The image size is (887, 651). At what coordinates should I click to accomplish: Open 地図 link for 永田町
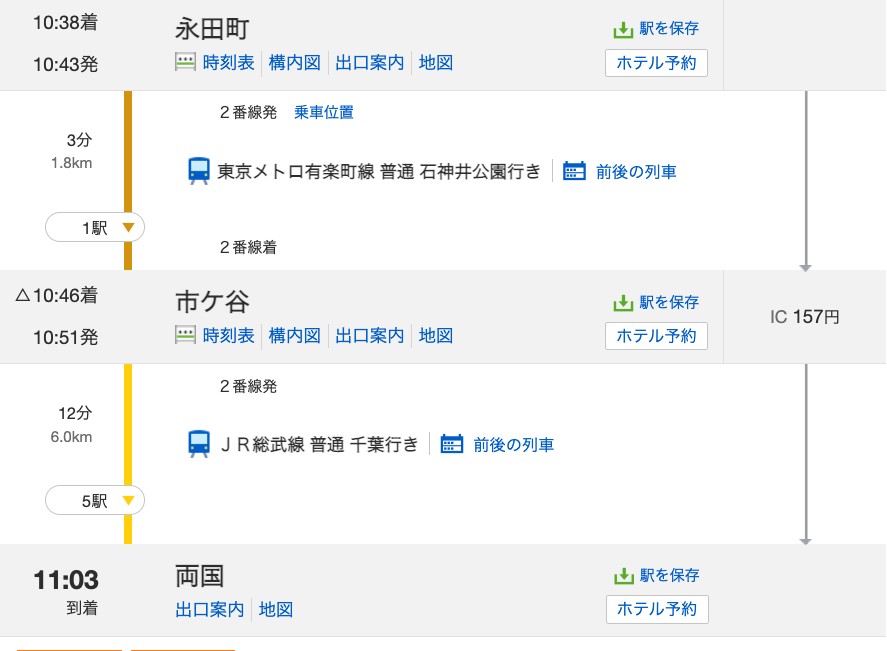[x=436, y=62]
